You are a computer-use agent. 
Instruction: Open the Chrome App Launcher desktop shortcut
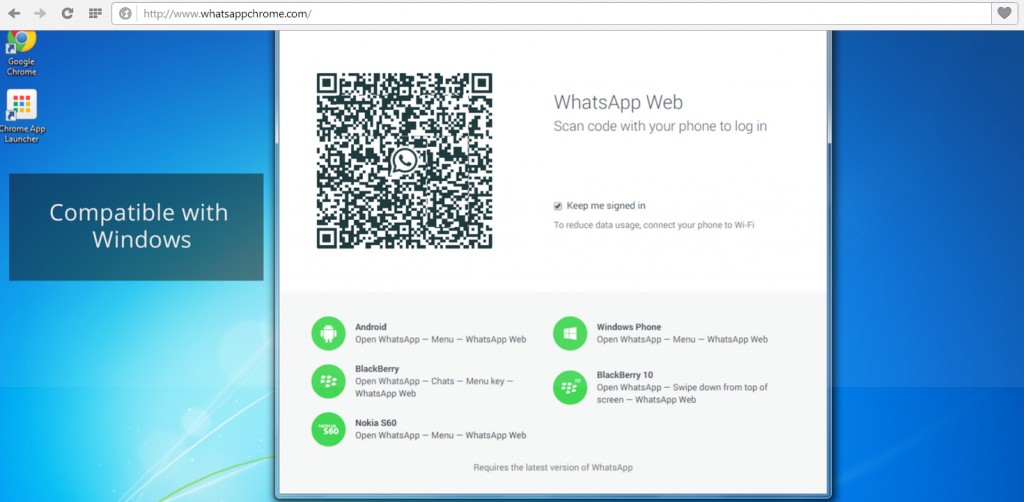[22, 116]
